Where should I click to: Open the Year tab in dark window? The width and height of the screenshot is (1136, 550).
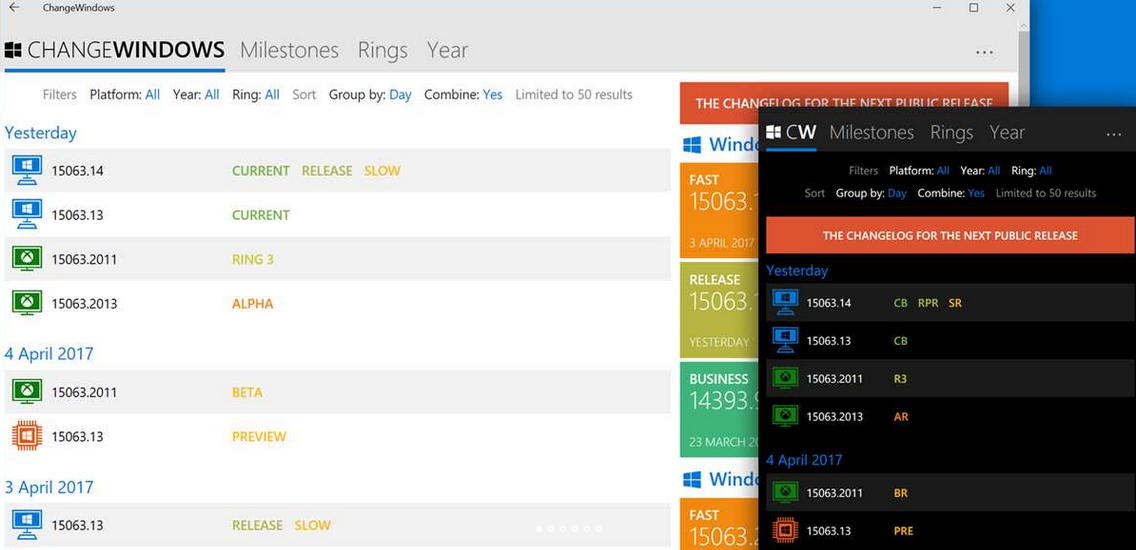coord(1007,133)
